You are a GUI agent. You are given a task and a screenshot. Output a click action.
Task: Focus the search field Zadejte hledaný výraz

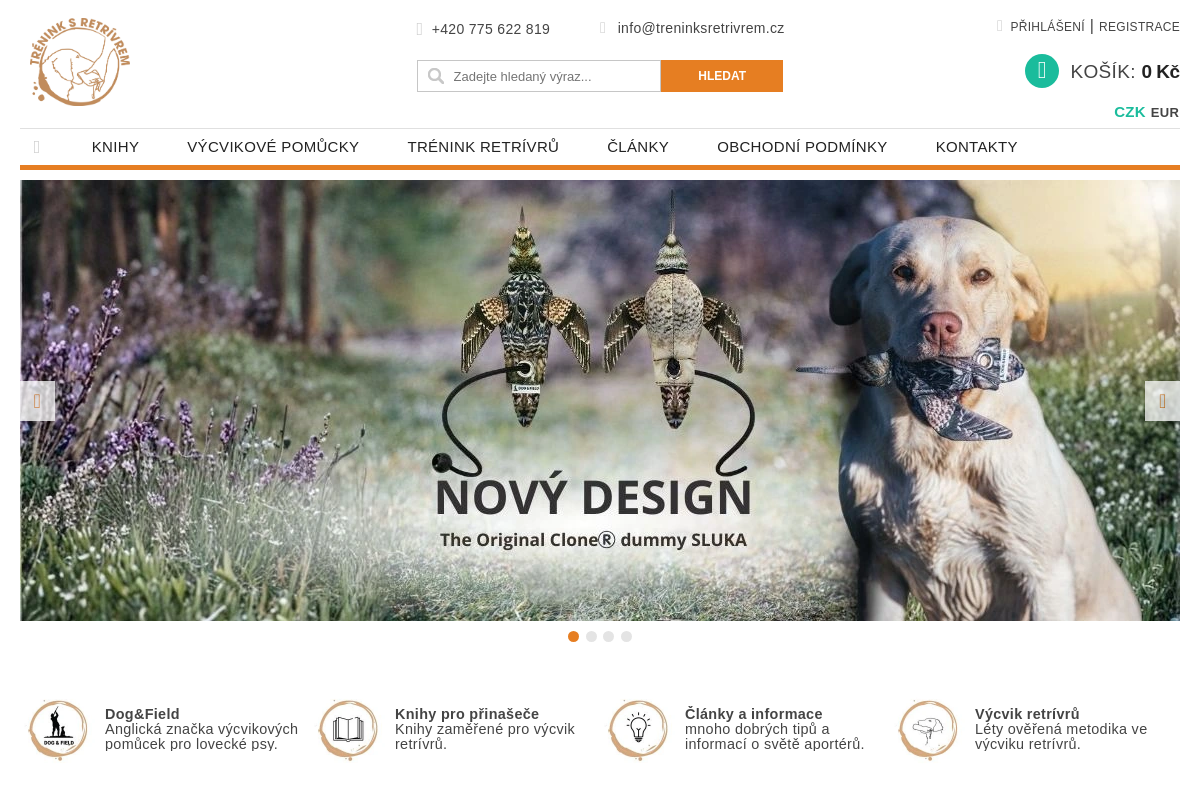539,76
